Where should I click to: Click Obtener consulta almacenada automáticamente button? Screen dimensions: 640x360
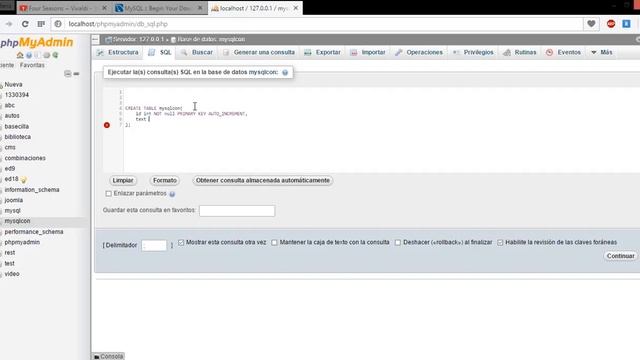[262, 180]
